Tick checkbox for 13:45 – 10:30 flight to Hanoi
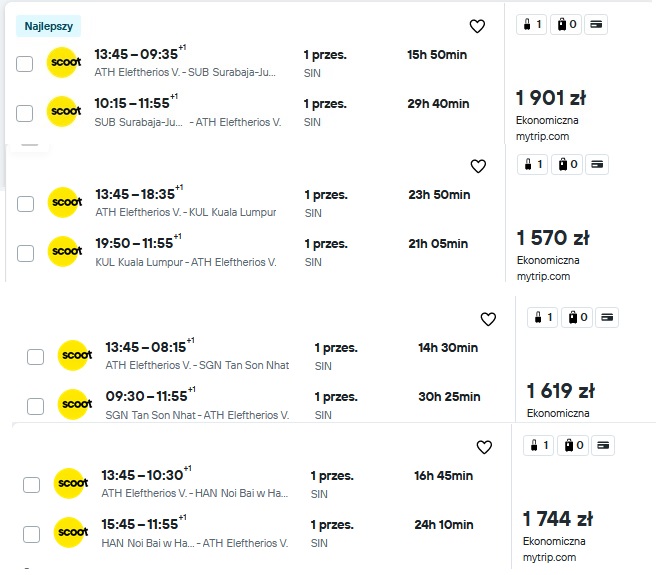 click(x=31, y=485)
